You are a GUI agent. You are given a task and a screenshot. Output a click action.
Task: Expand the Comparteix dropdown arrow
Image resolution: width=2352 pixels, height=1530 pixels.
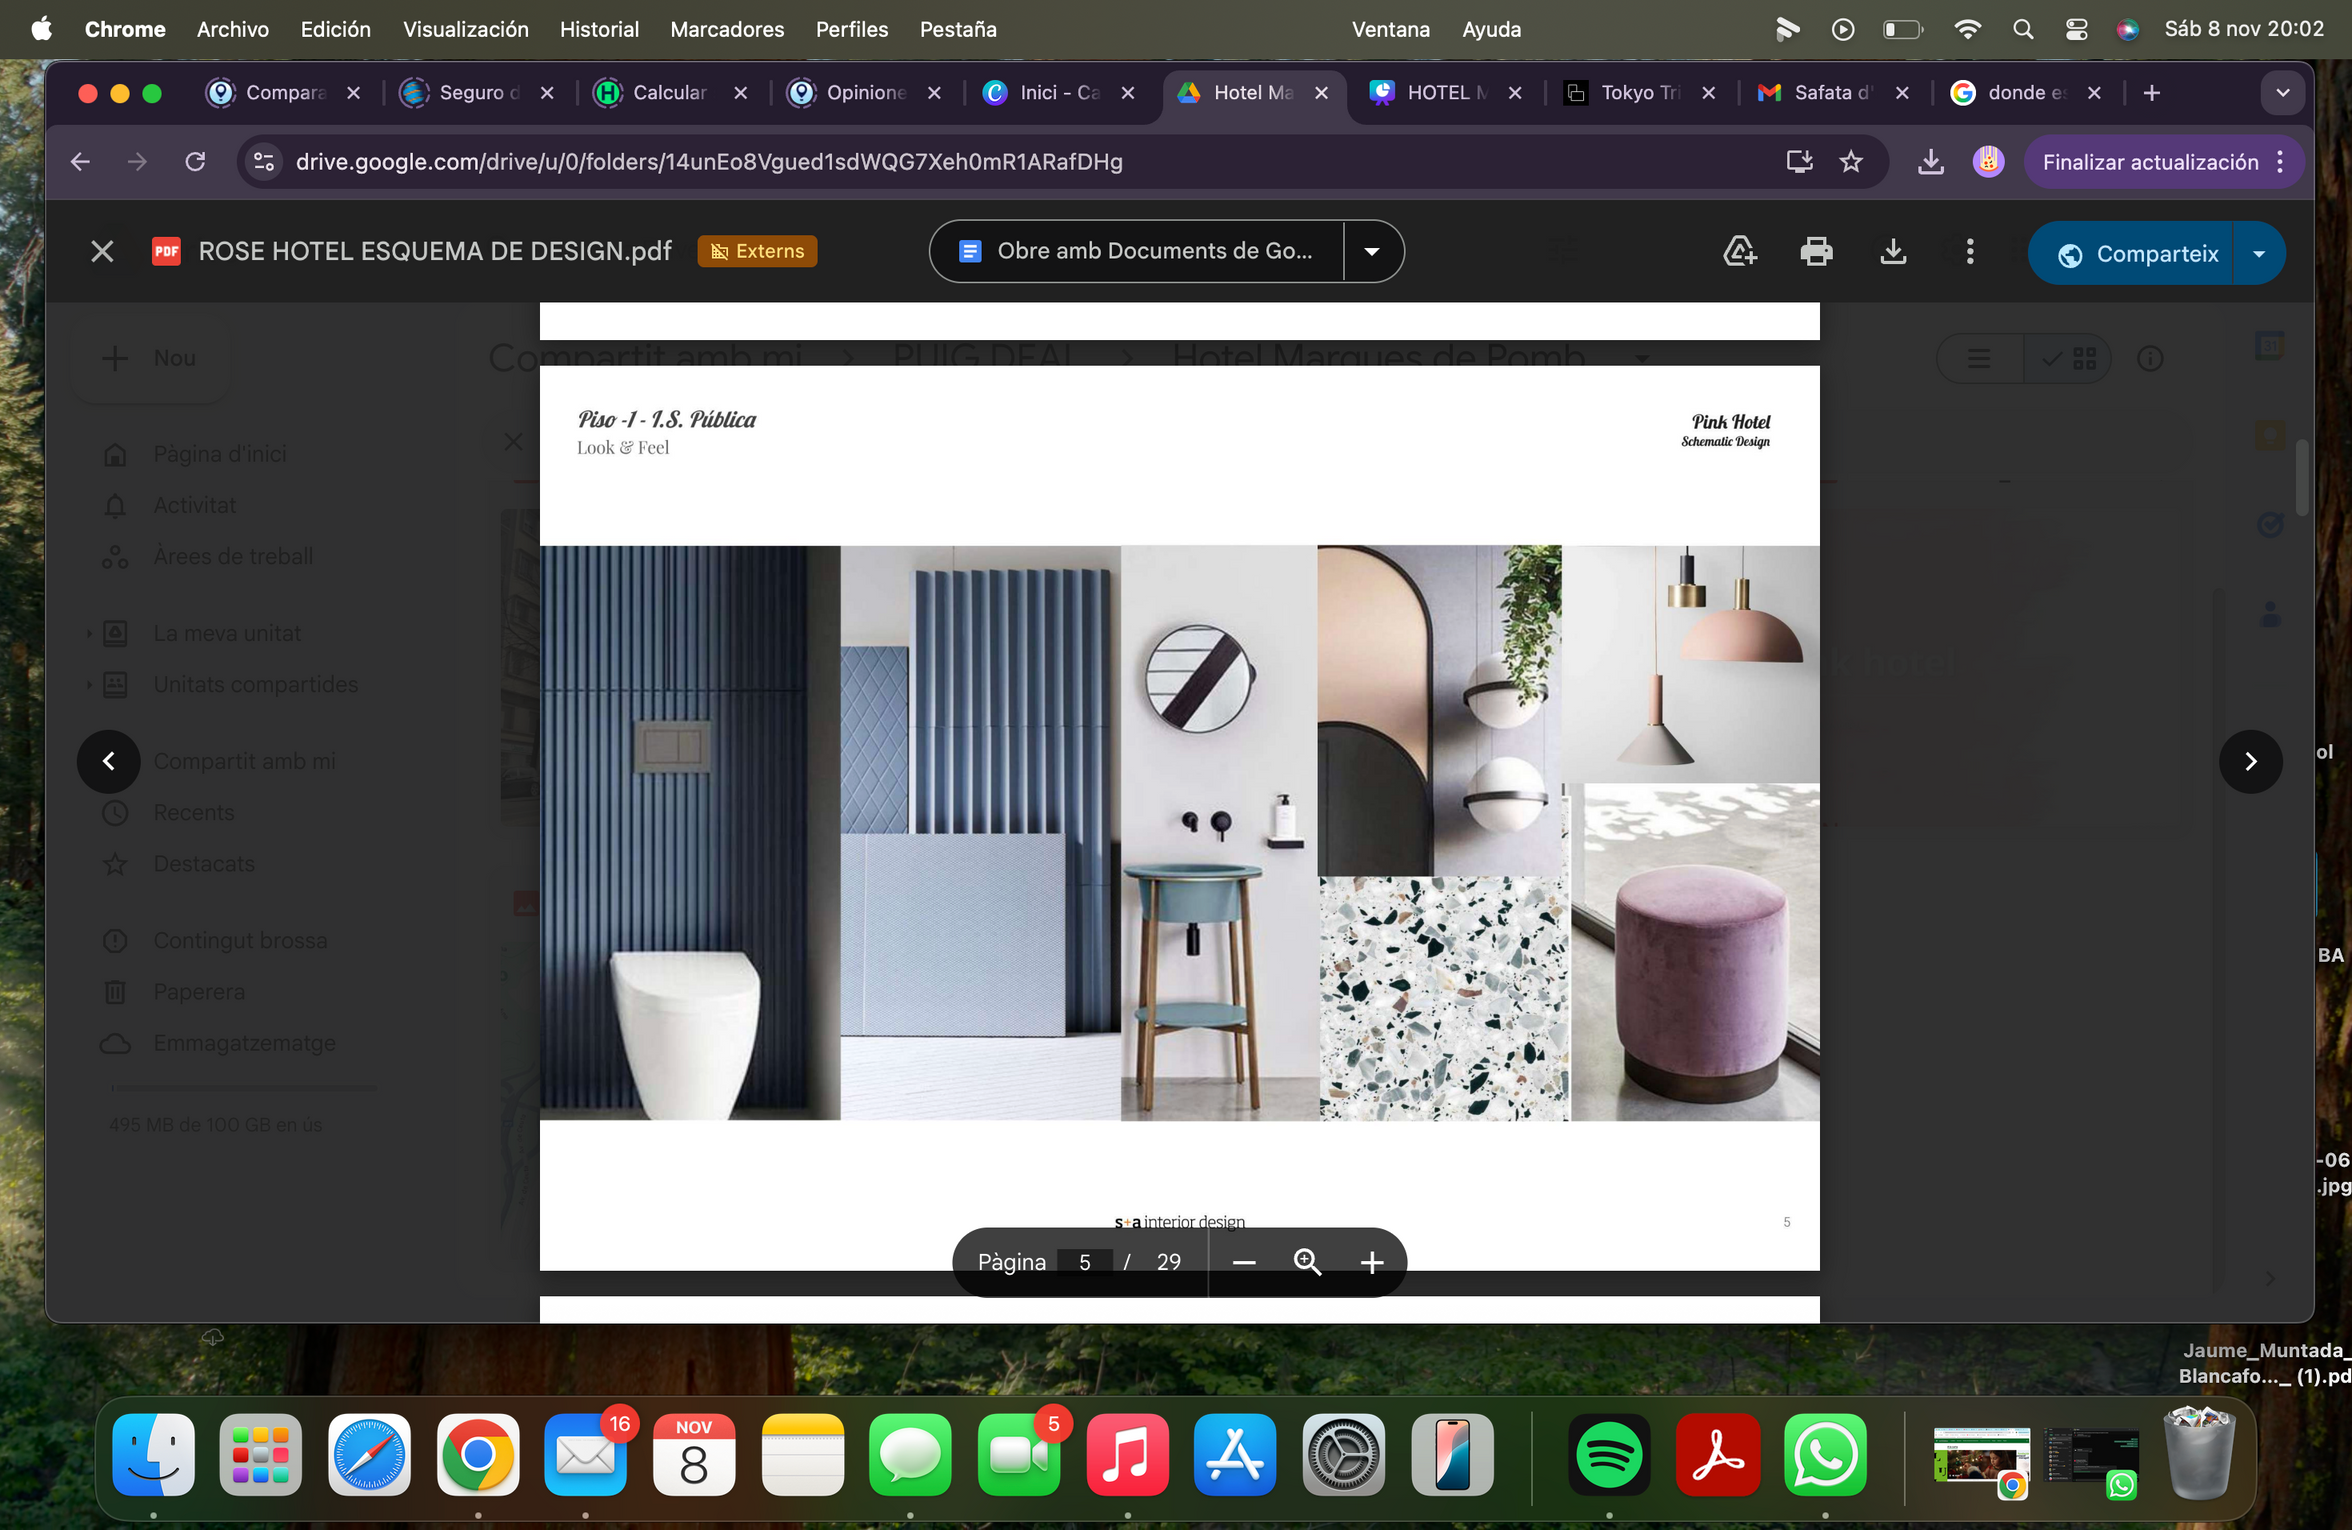click(x=2259, y=254)
